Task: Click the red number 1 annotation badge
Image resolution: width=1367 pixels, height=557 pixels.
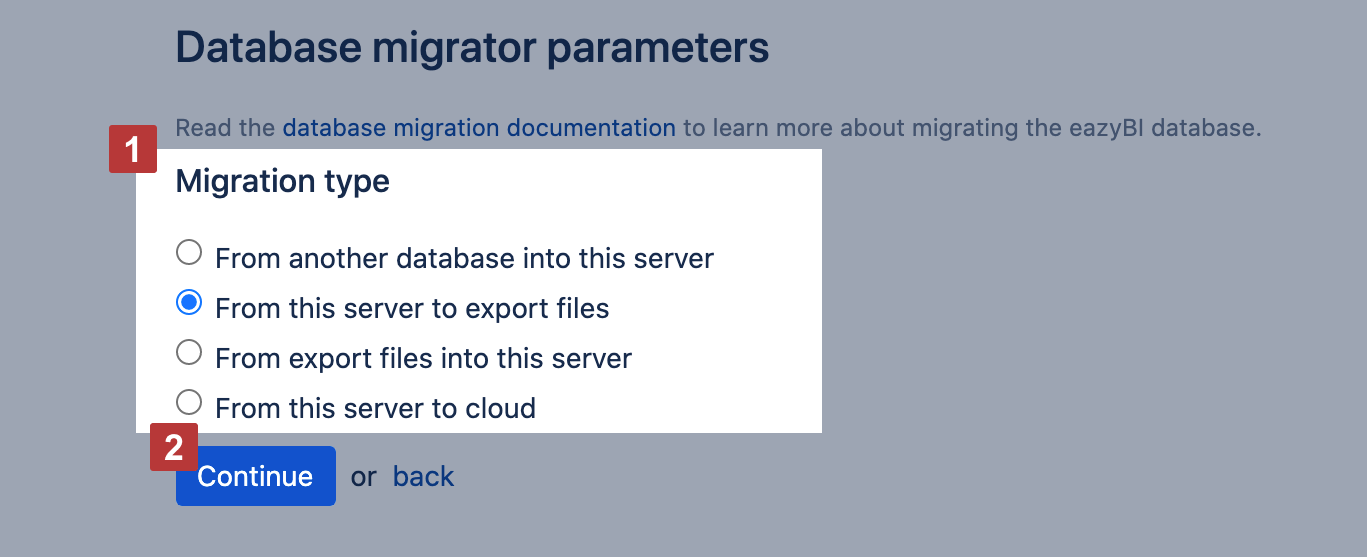Action: coord(133,149)
